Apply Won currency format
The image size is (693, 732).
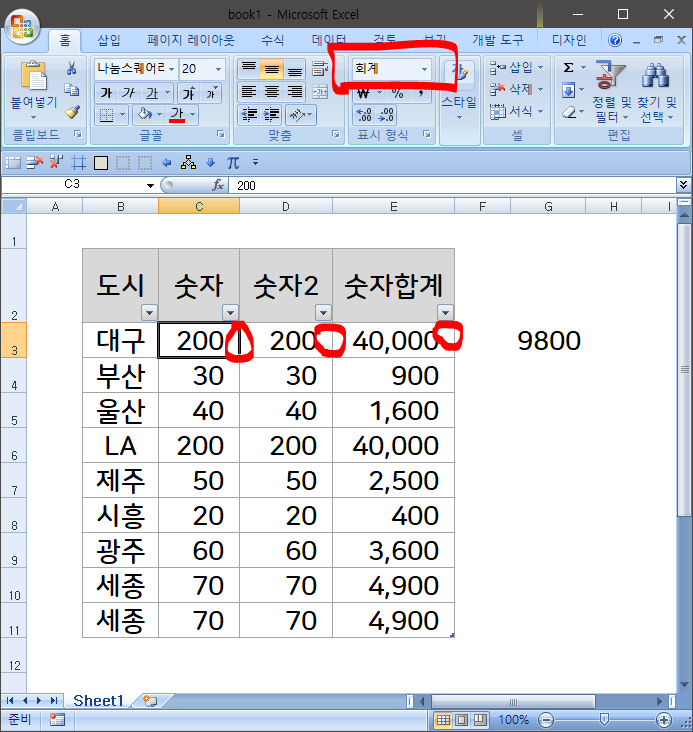(x=363, y=93)
